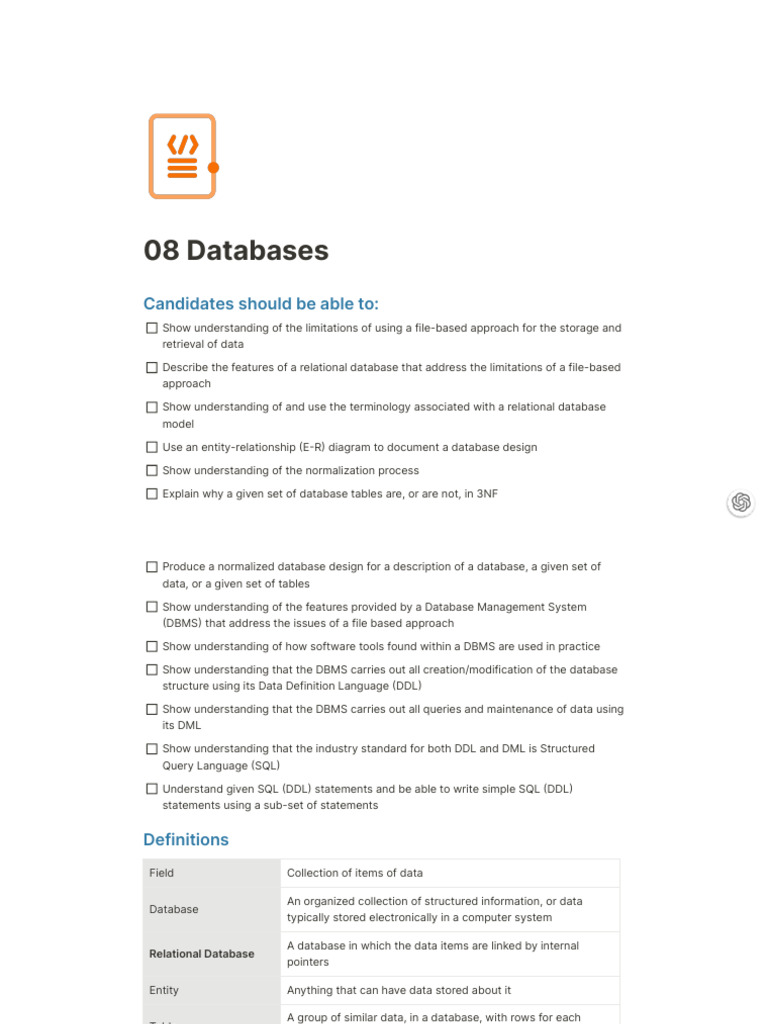Screen dimensions: 768x1024
Task: Check the DML queries and maintenance checkbox
Action: coord(152,709)
